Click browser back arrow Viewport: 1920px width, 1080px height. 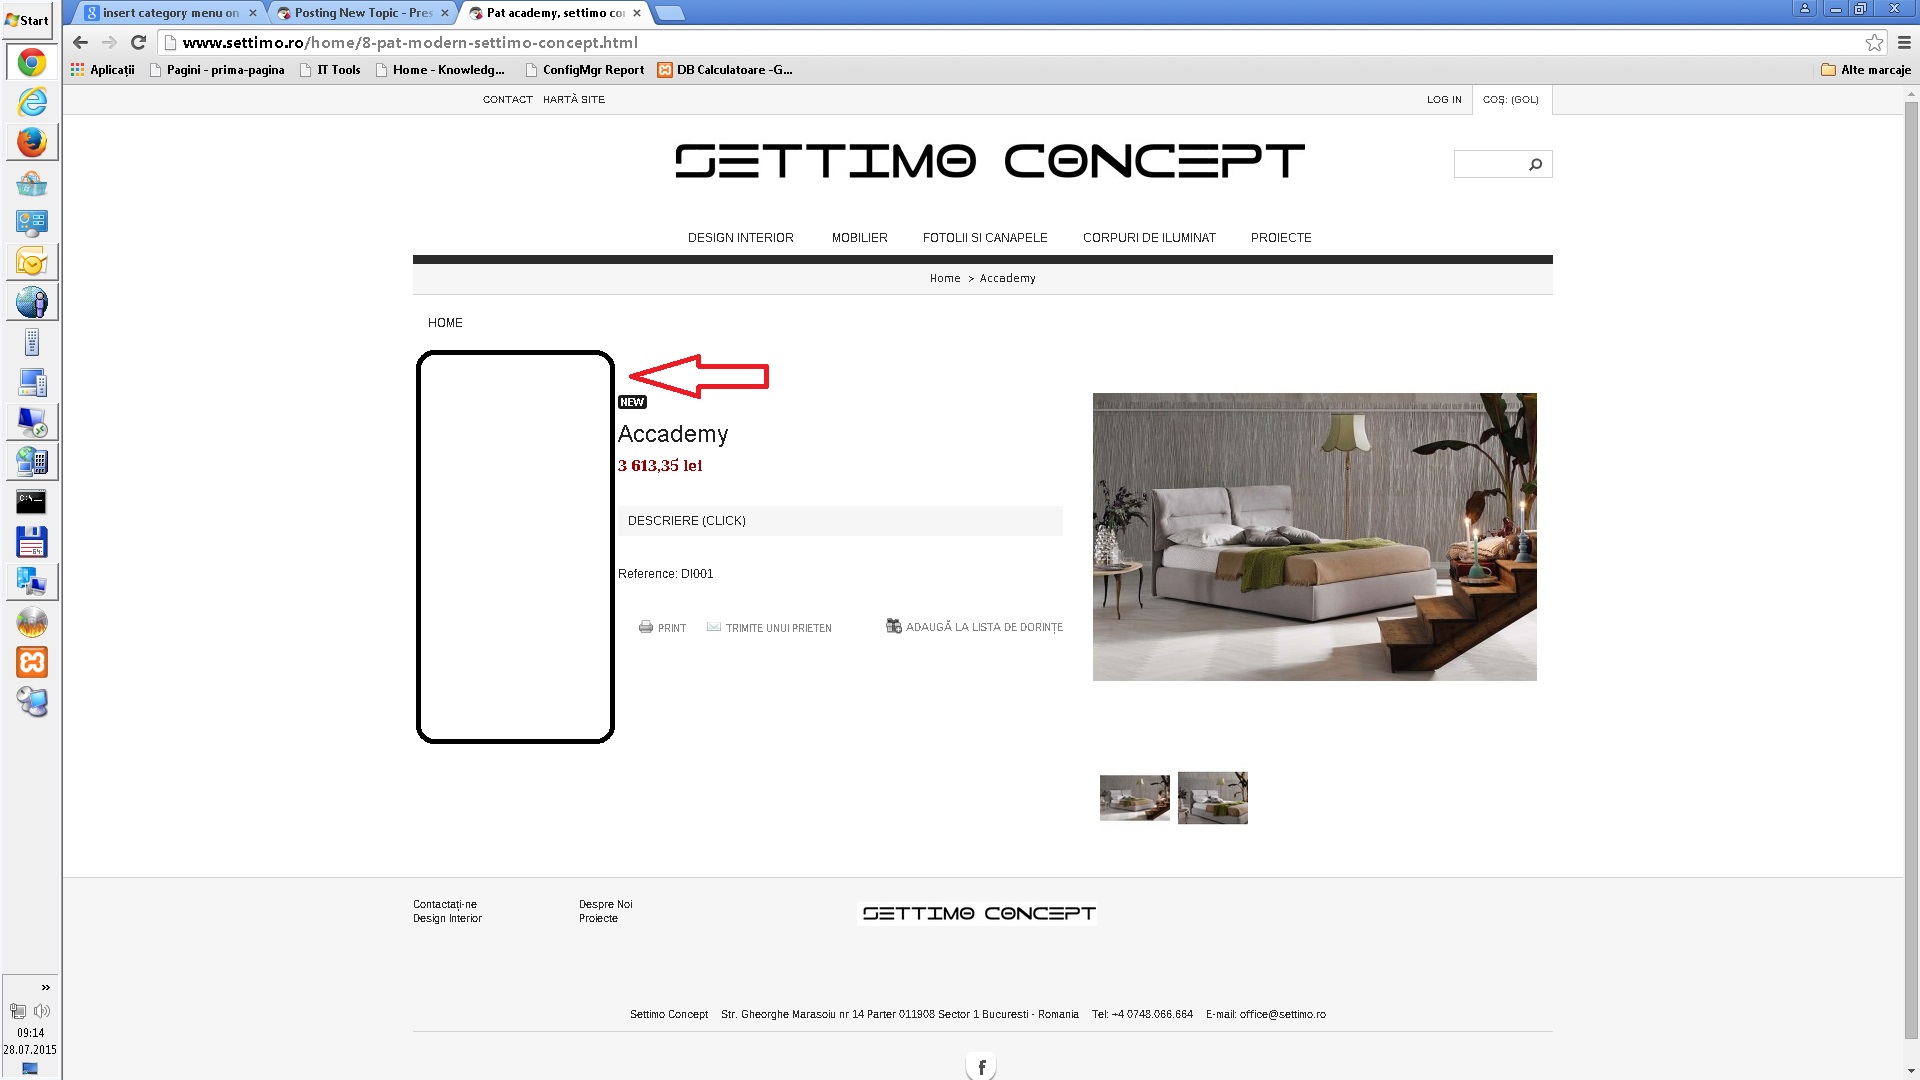coord(81,42)
